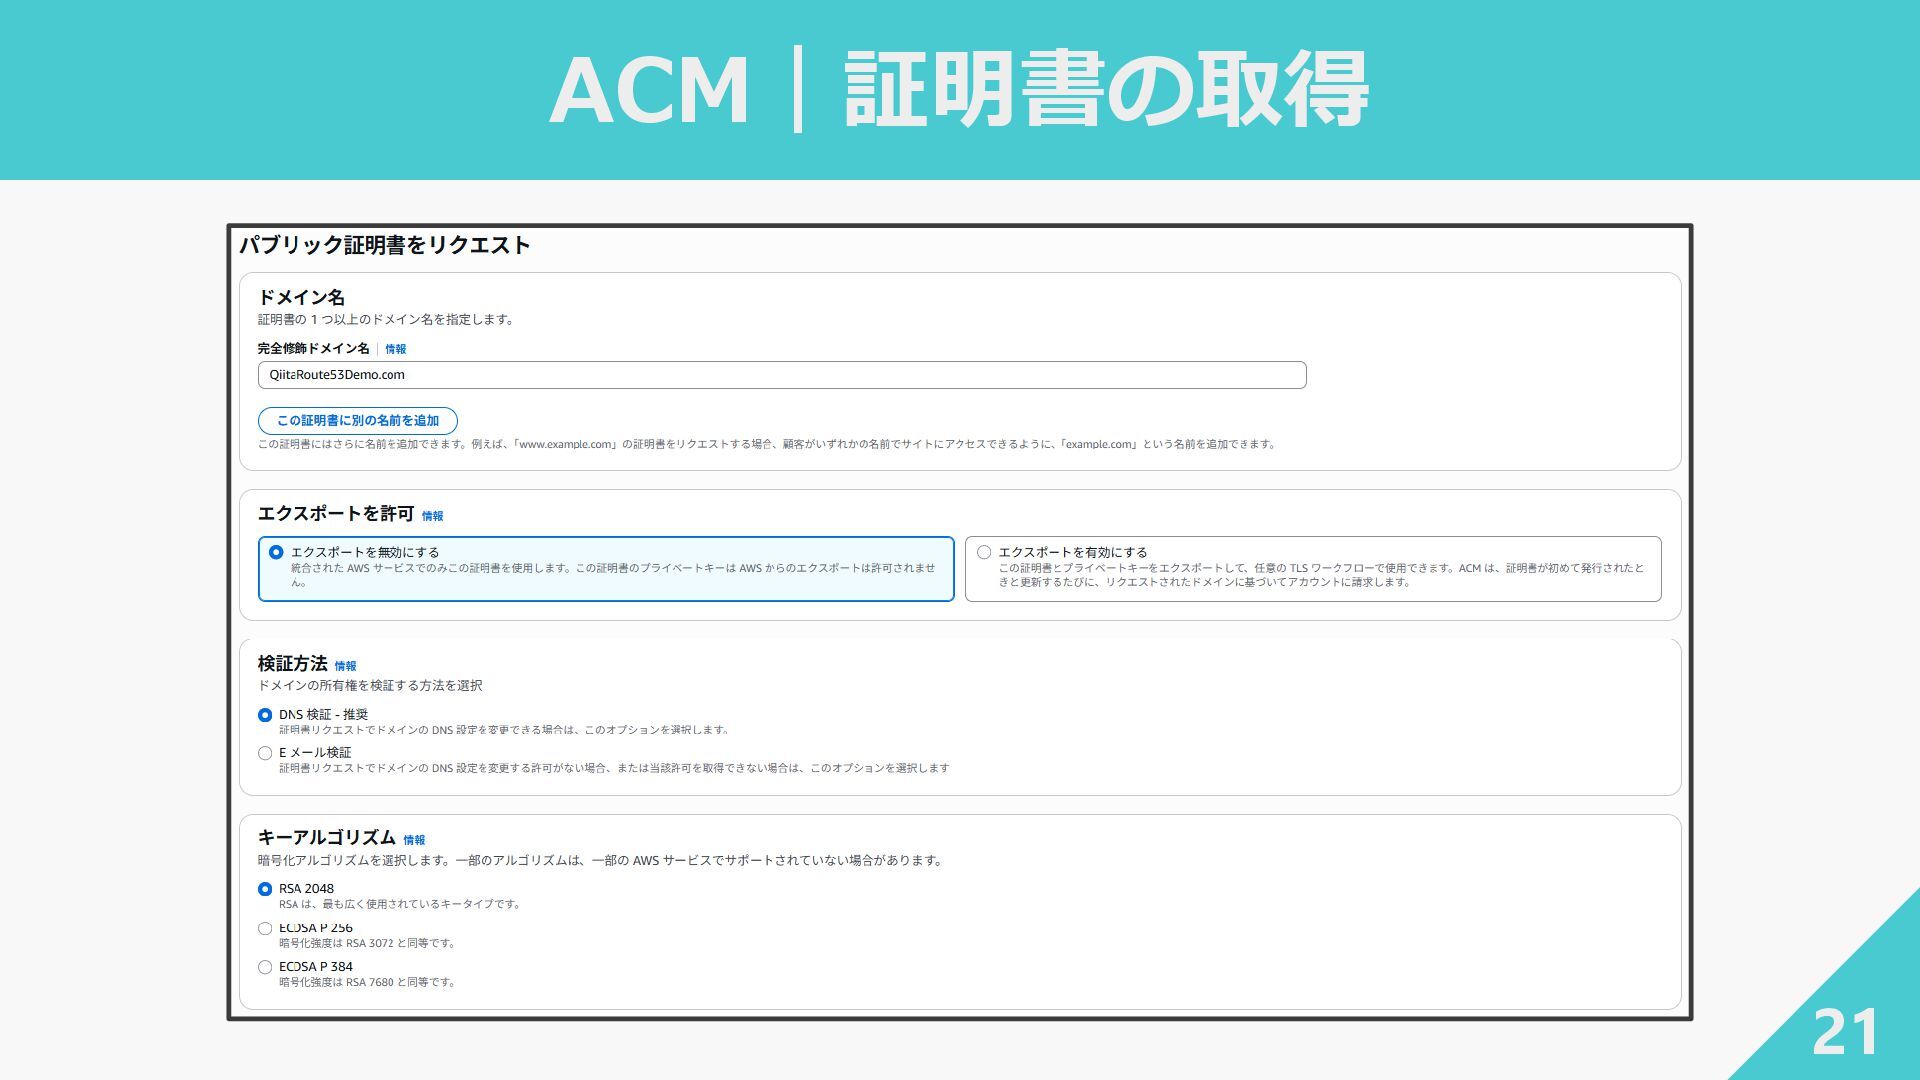This screenshot has height=1080, width=1920.
Task: Choose 'DNS 検証 - 推奨' radio button
Action: [x=265, y=715]
